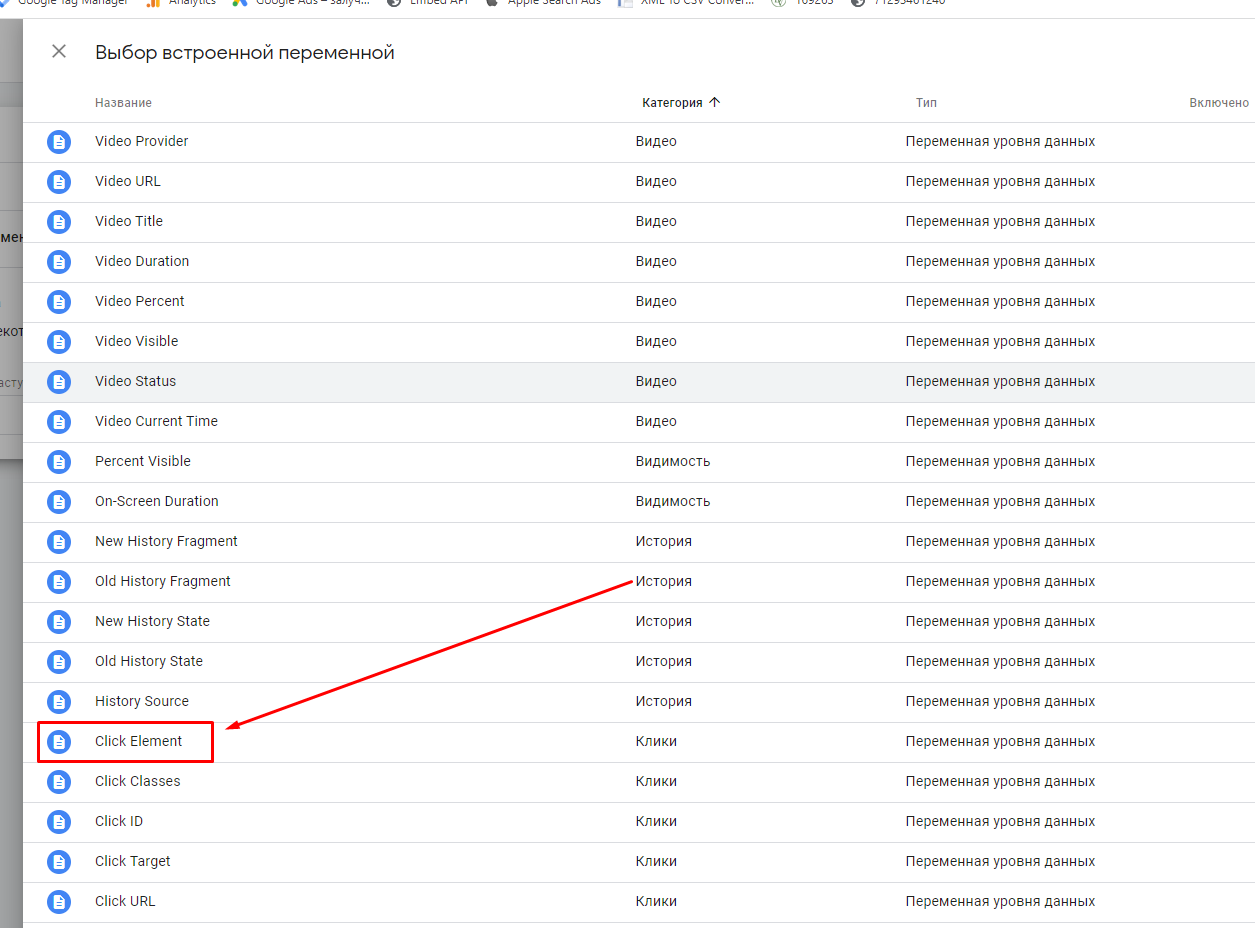Click the sort arrow next to Категория
Viewport: 1255px width, 928px height.
coord(714,102)
